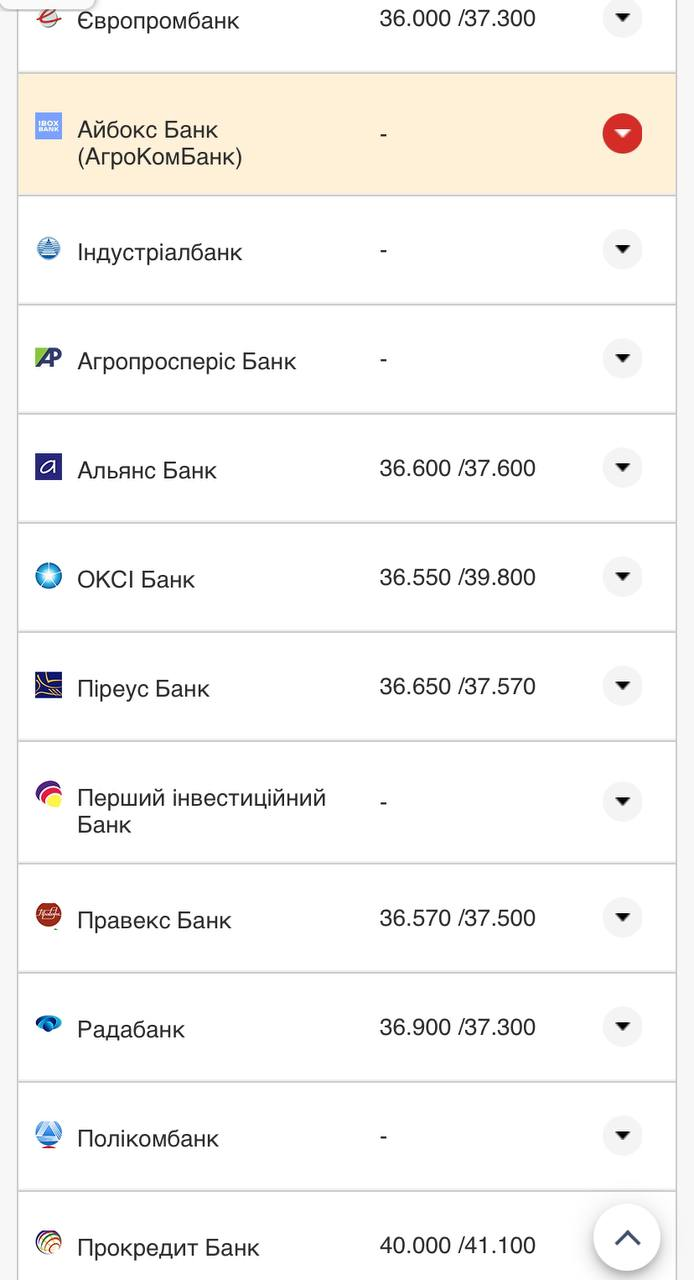Click the Альянс Банк logo icon
694x1280 pixels.
coord(48,467)
